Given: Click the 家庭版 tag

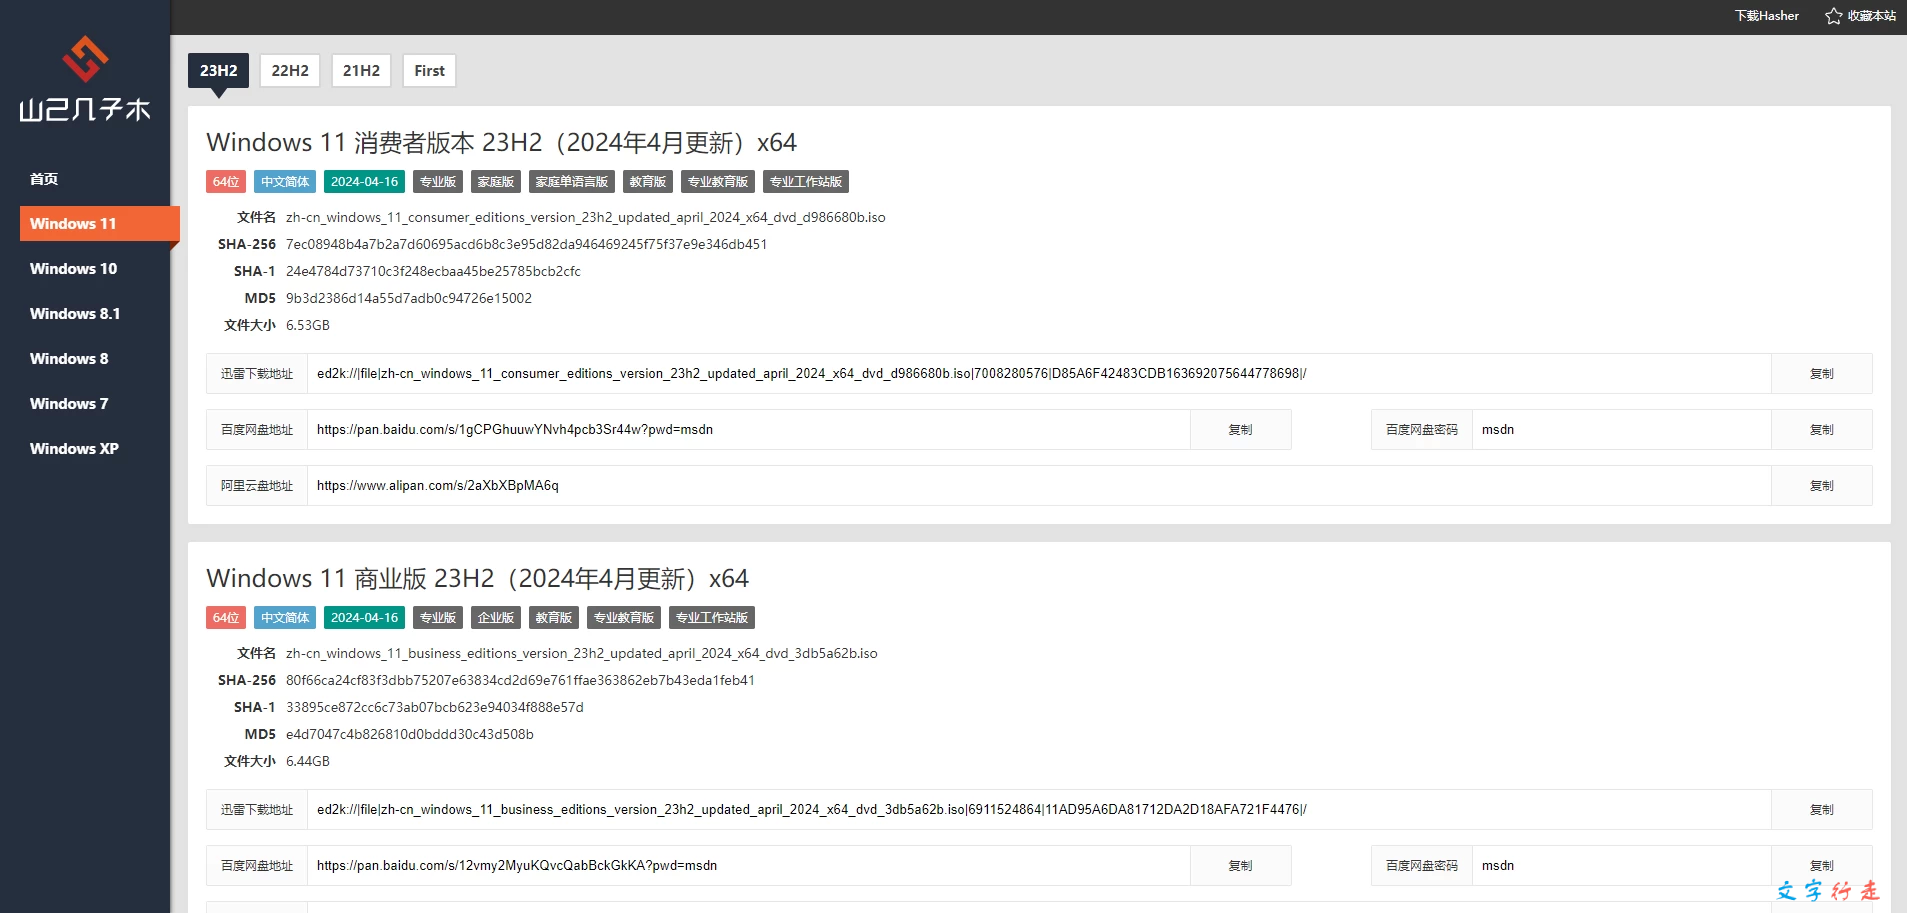Looking at the screenshot, I should 496,182.
